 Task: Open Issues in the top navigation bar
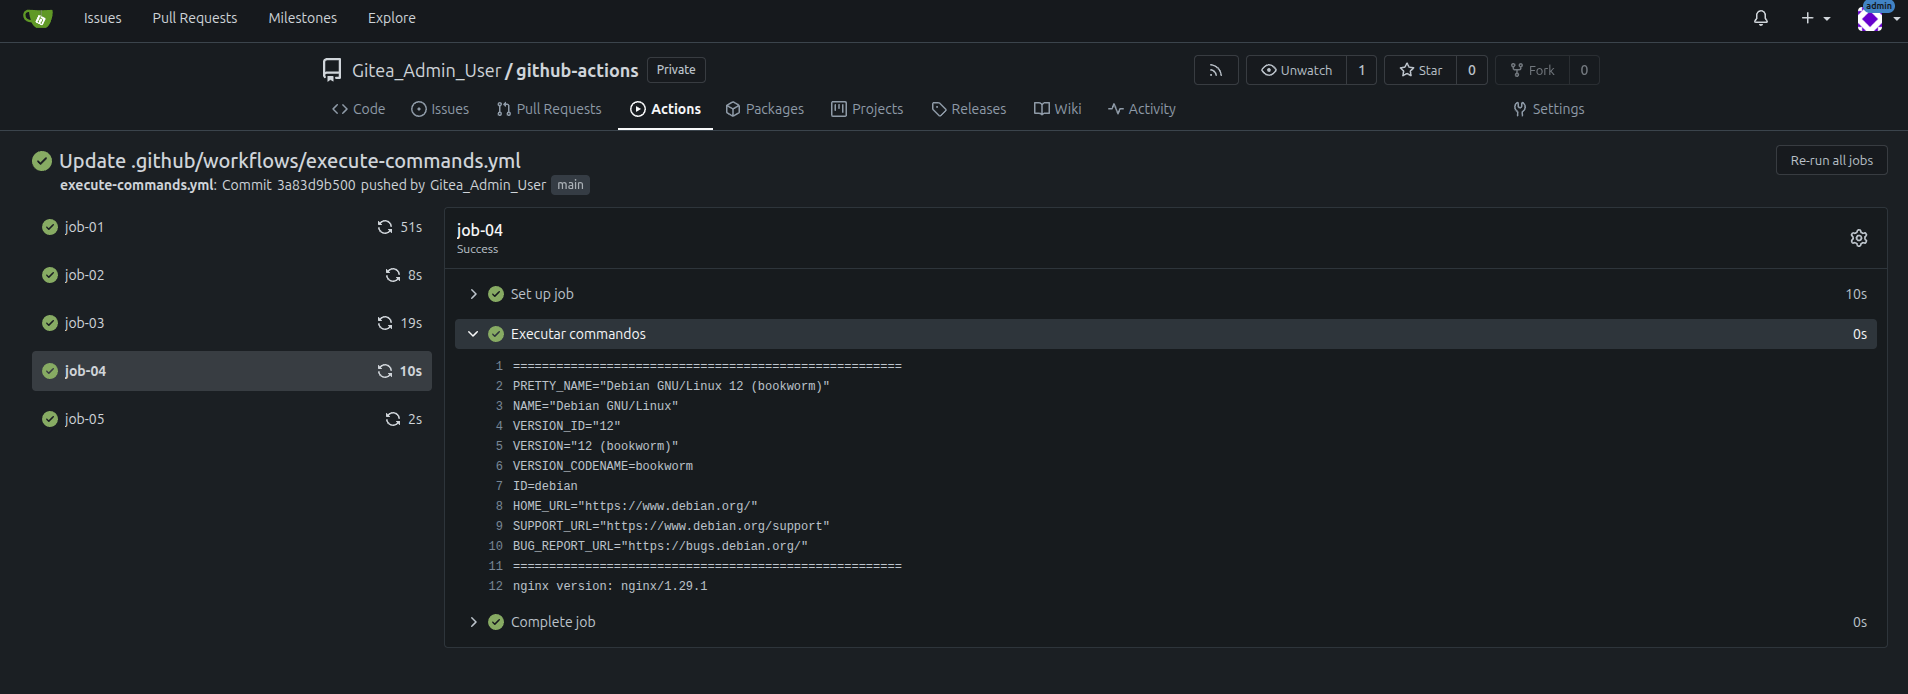103,18
